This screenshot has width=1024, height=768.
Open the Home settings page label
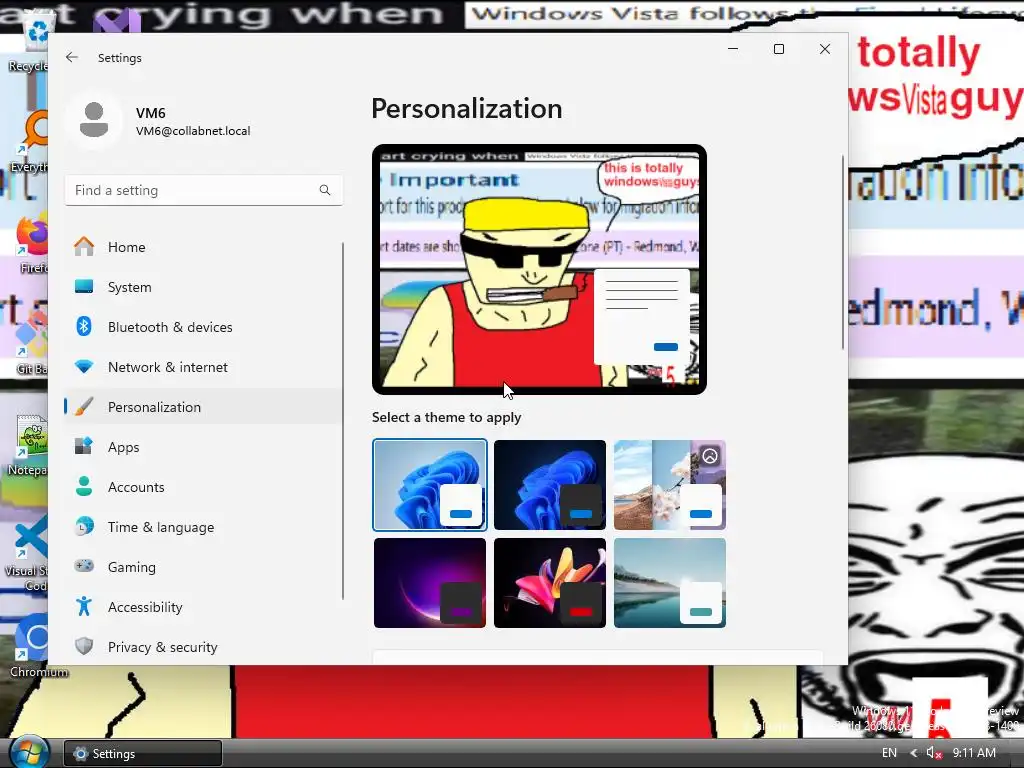pos(127,247)
